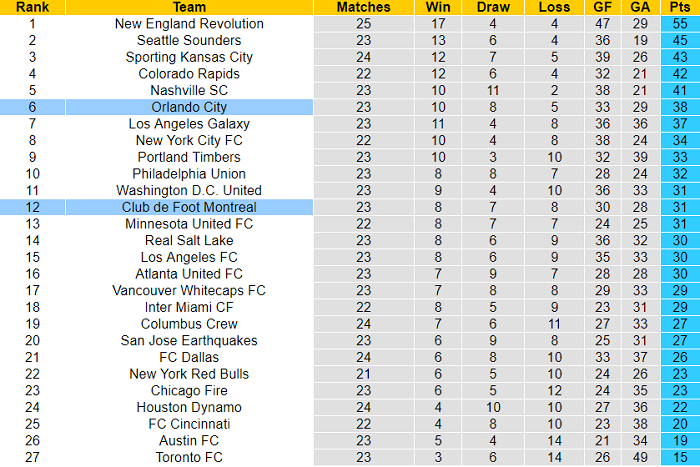Click Los Angeles Galaxy team name
This screenshot has height=467, width=700.
tap(189, 123)
